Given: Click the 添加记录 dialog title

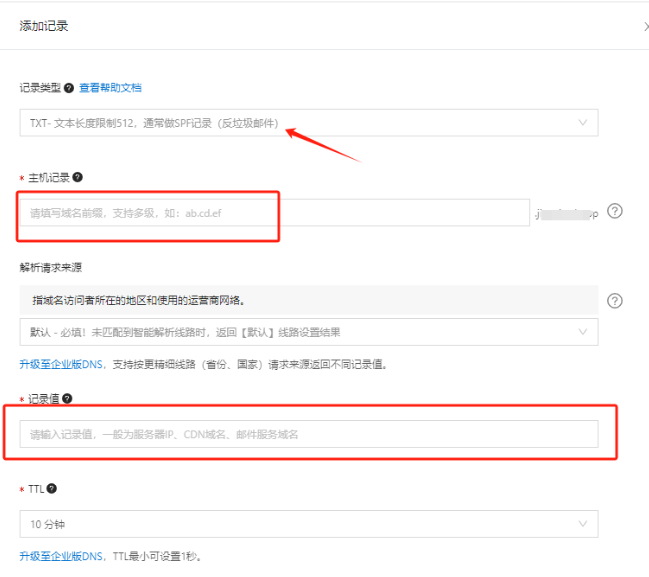Looking at the screenshot, I should click(44, 26).
